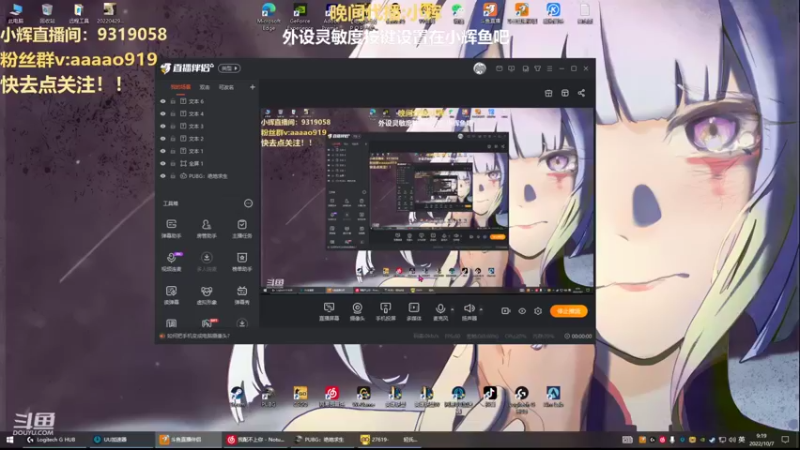
Task: Click the orange 停止预览 button
Action: 568,311
